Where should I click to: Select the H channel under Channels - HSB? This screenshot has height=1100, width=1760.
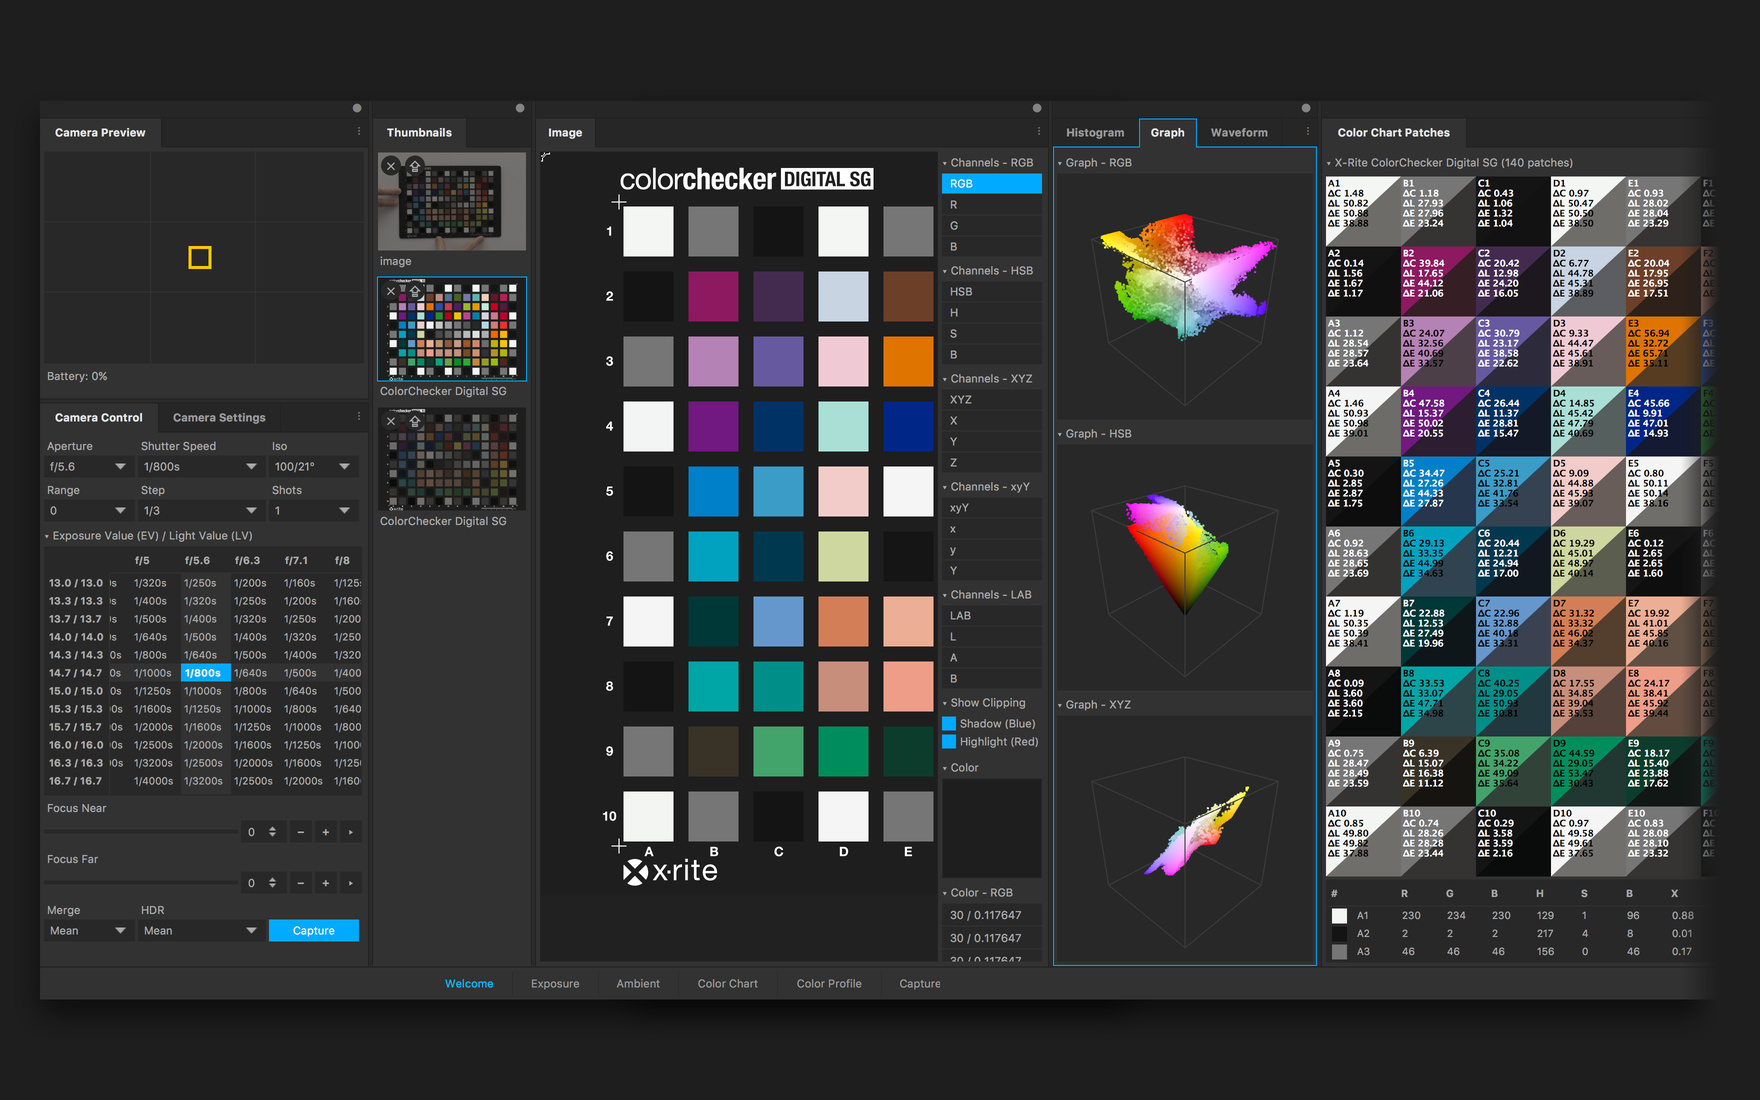tap(991, 313)
